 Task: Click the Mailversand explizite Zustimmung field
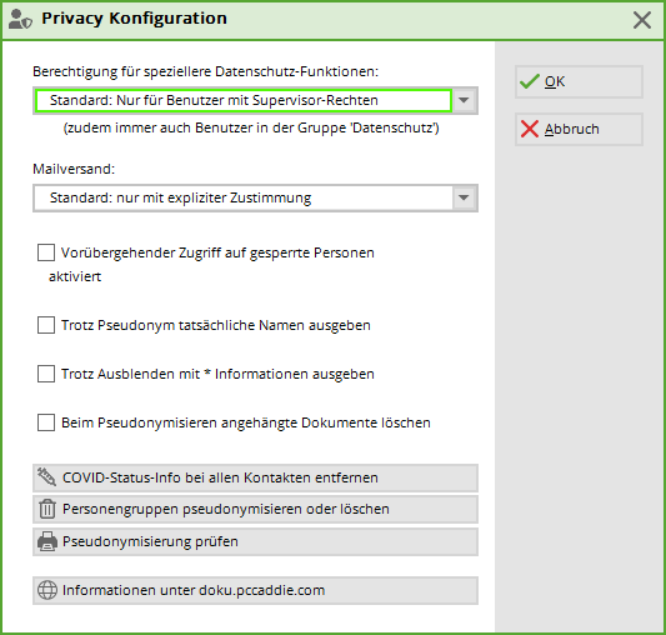point(243,198)
